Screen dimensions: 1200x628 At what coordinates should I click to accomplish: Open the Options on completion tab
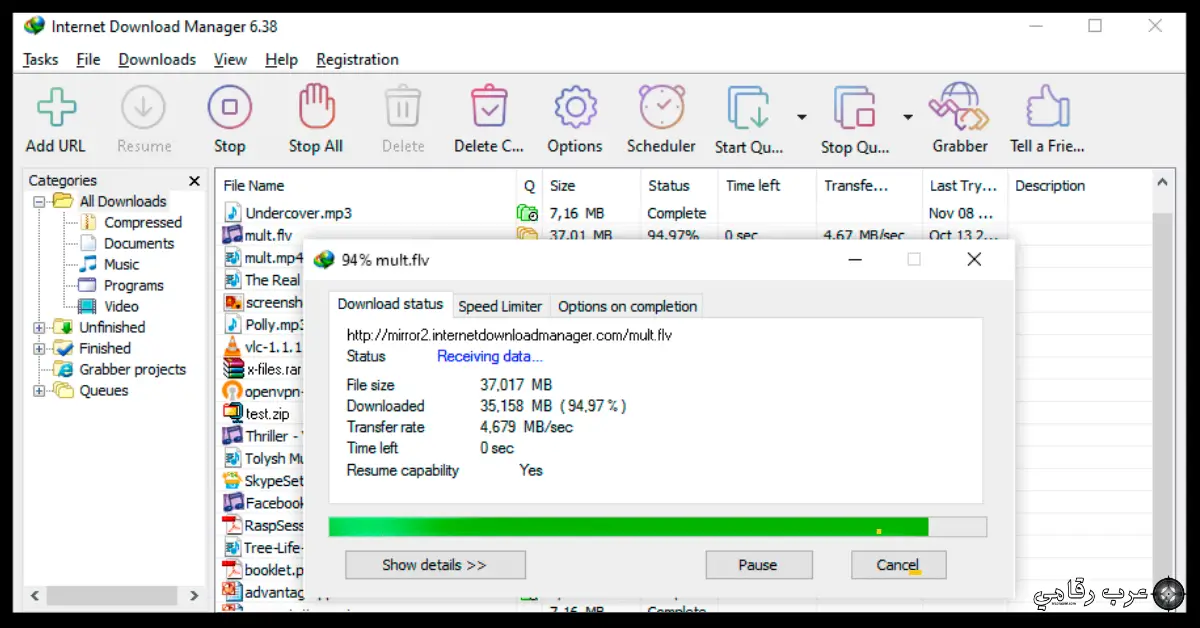(627, 306)
